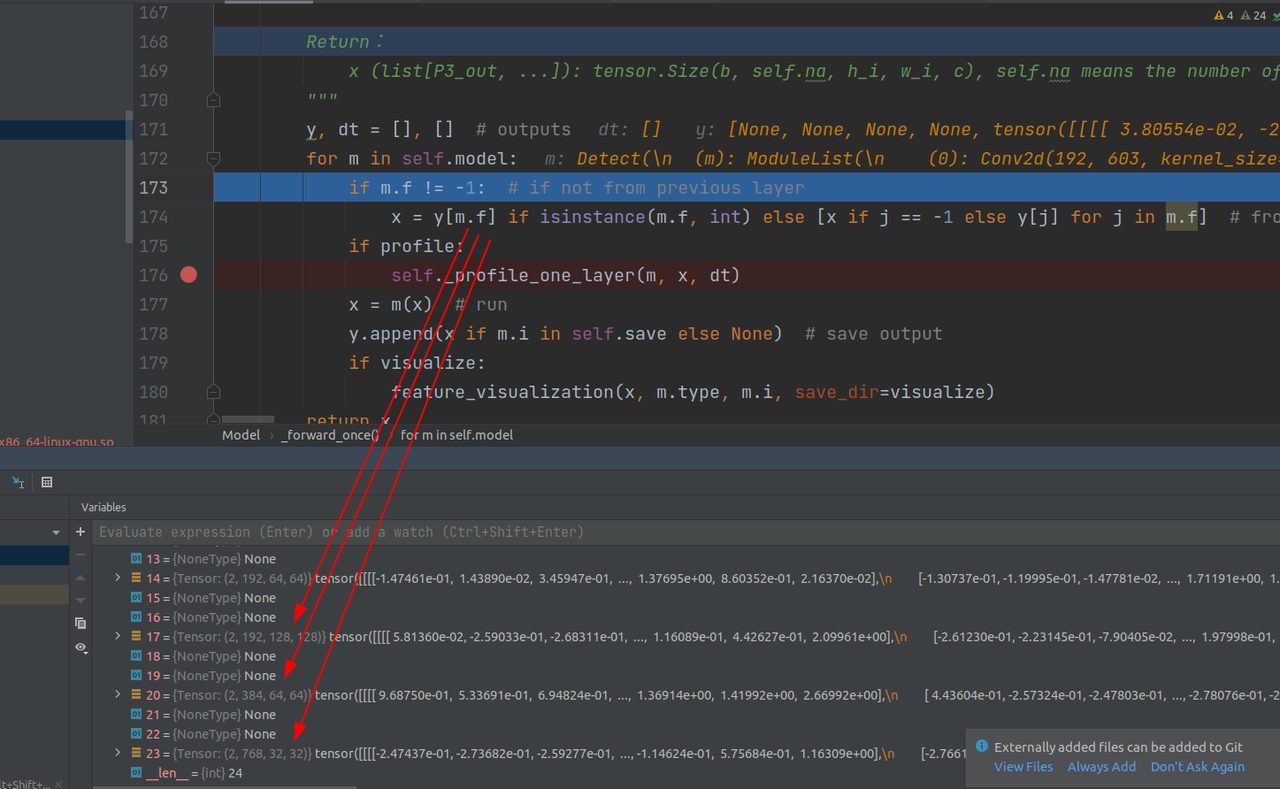Click the move watch up arrow
This screenshot has width=1280, height=789.
[81, 578]
